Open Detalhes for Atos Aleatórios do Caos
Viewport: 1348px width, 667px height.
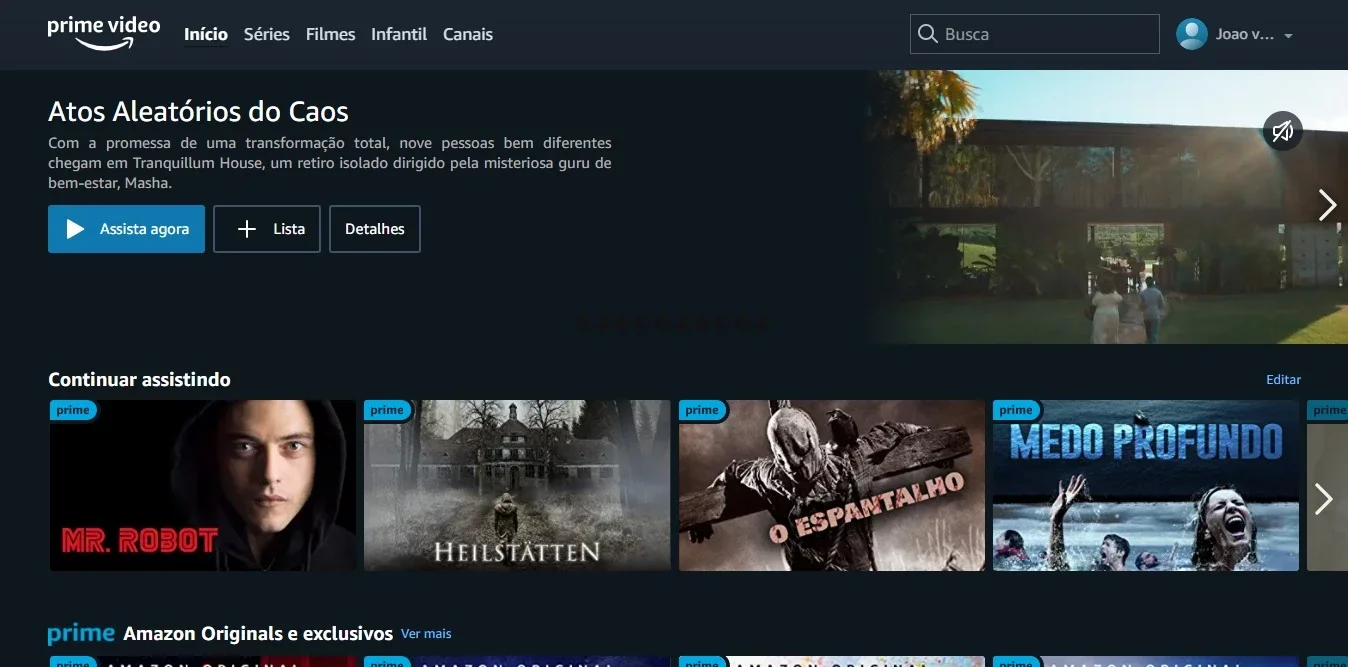tap(375, 229)
